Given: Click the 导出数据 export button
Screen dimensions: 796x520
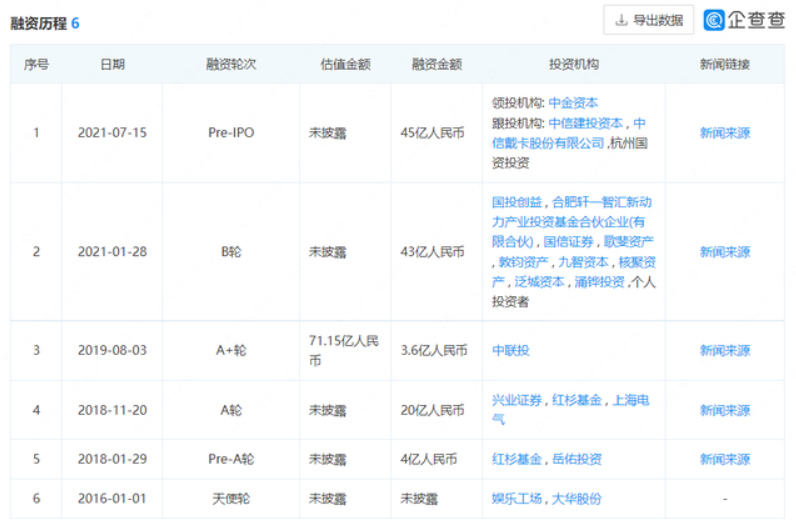Looking at the screenshot, I should [x=648, y=20].
